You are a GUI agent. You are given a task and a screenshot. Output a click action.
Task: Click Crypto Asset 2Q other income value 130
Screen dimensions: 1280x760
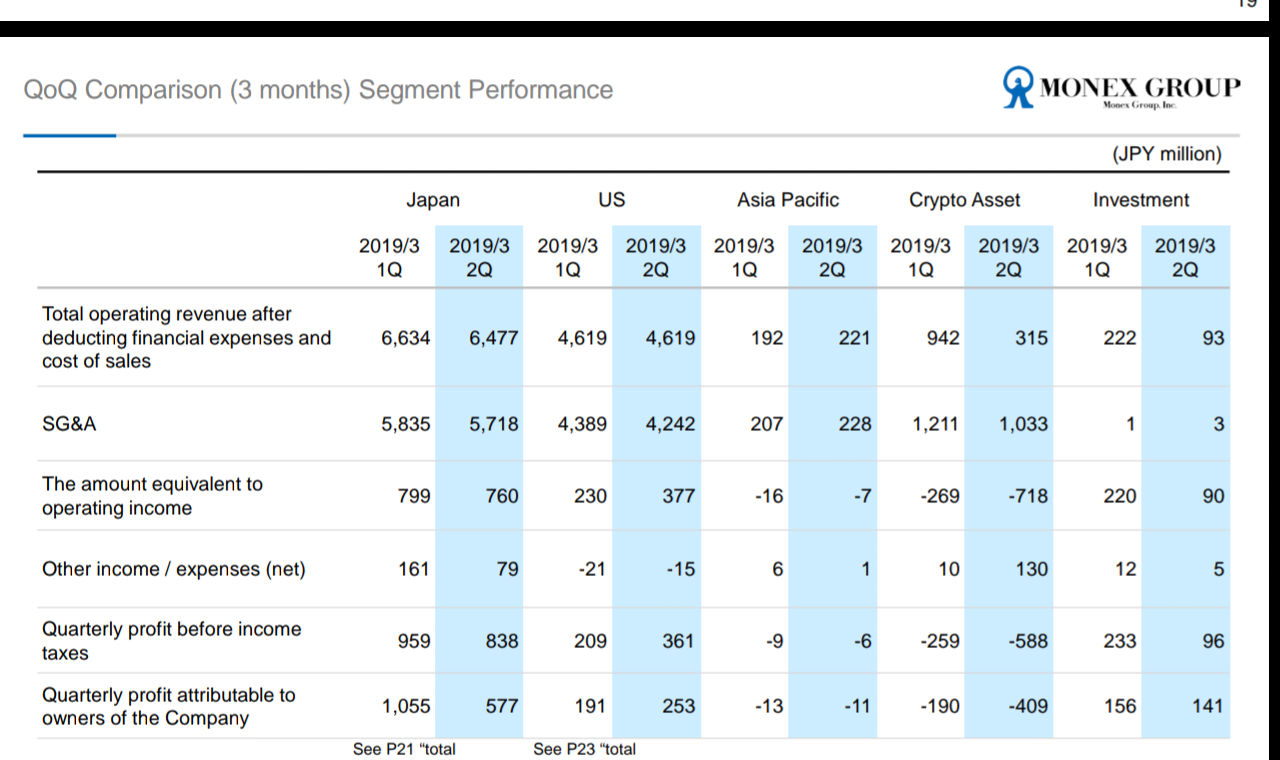(x=1031, y=570)
